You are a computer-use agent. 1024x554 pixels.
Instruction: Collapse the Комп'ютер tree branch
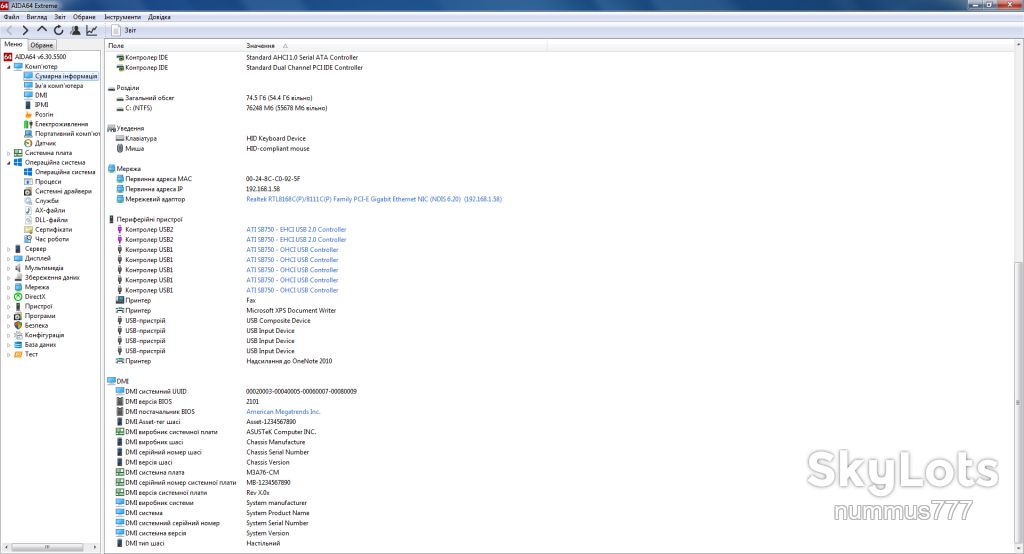point(8,67)
